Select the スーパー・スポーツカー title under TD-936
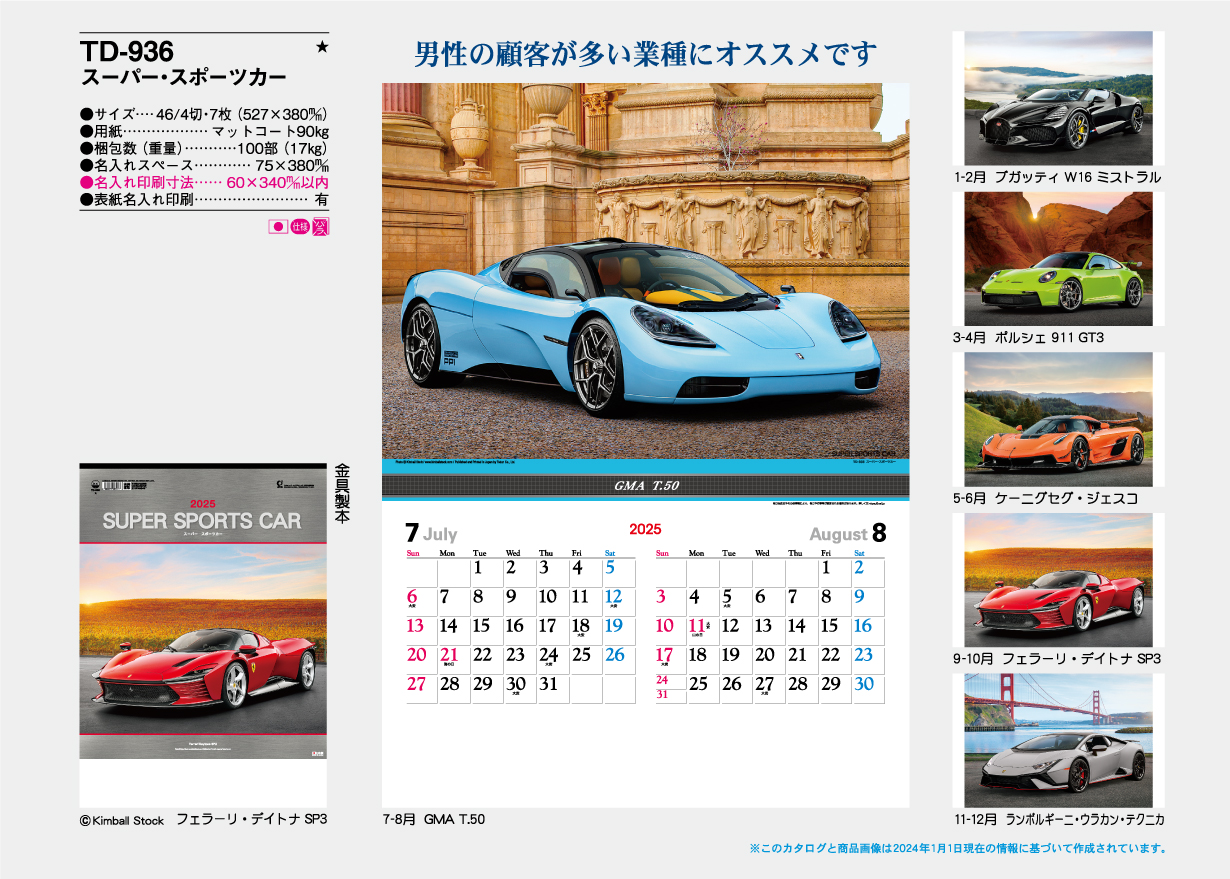This screenshot has height=879, width=1230. tap(183, 77)
